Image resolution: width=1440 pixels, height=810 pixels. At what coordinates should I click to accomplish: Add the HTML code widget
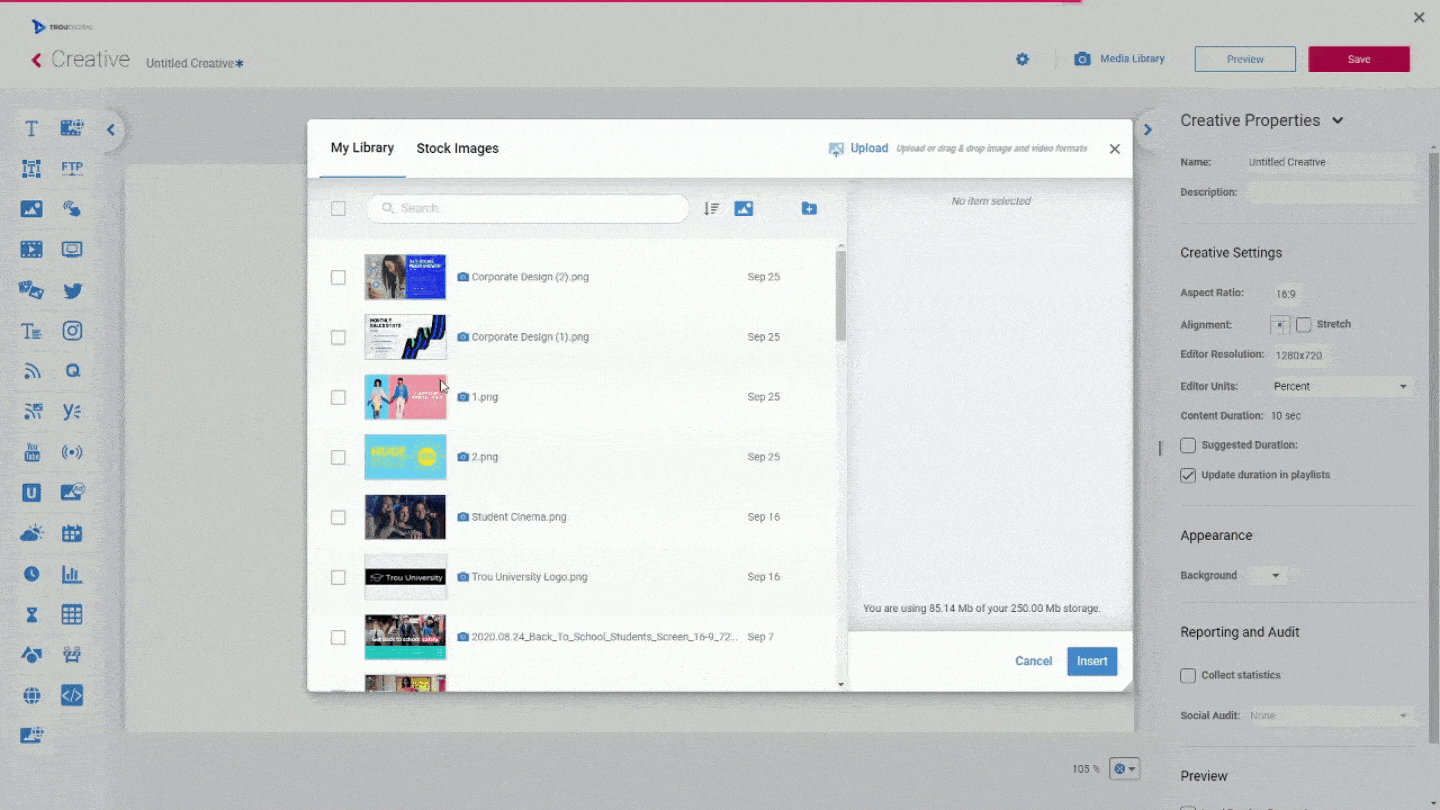point(72,696)
